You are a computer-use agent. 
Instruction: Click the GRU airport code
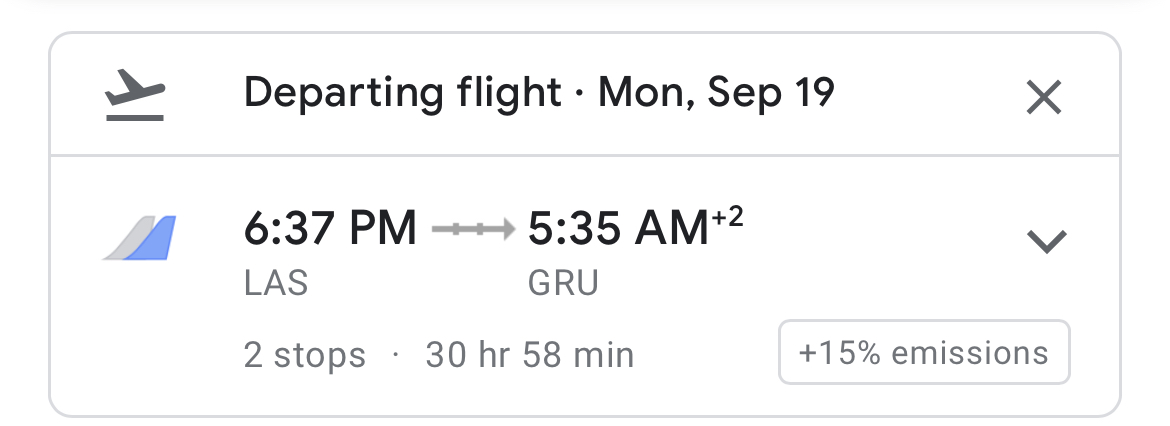[563, 284]
